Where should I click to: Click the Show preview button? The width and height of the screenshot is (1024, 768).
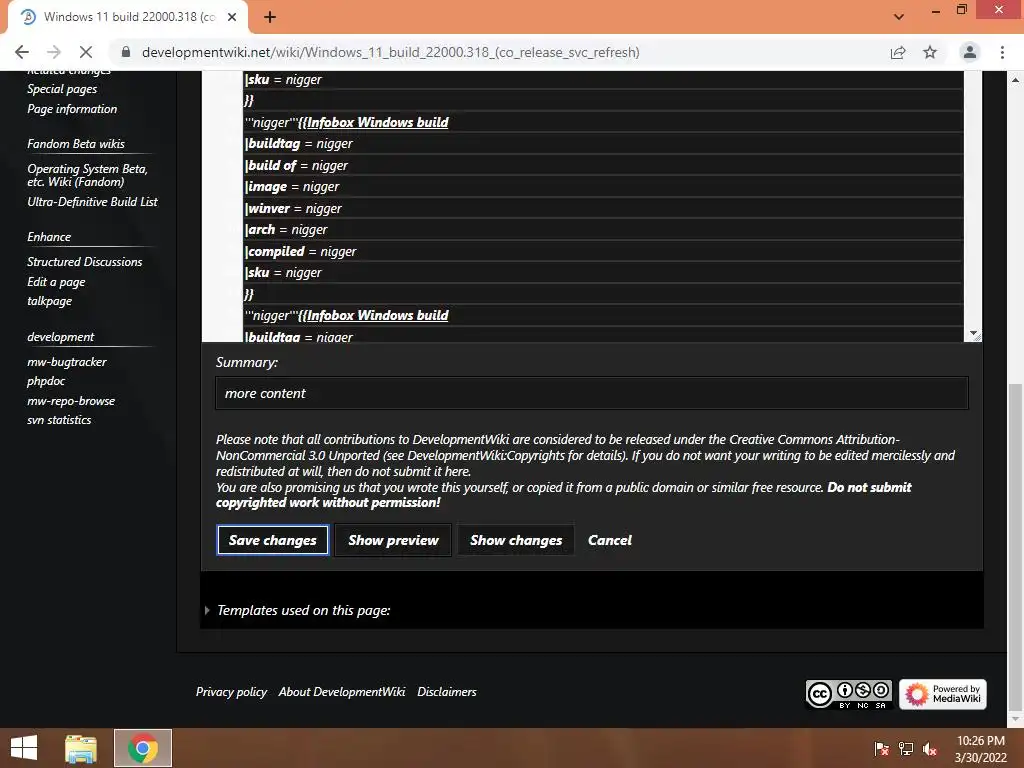[x=393, y=540]
